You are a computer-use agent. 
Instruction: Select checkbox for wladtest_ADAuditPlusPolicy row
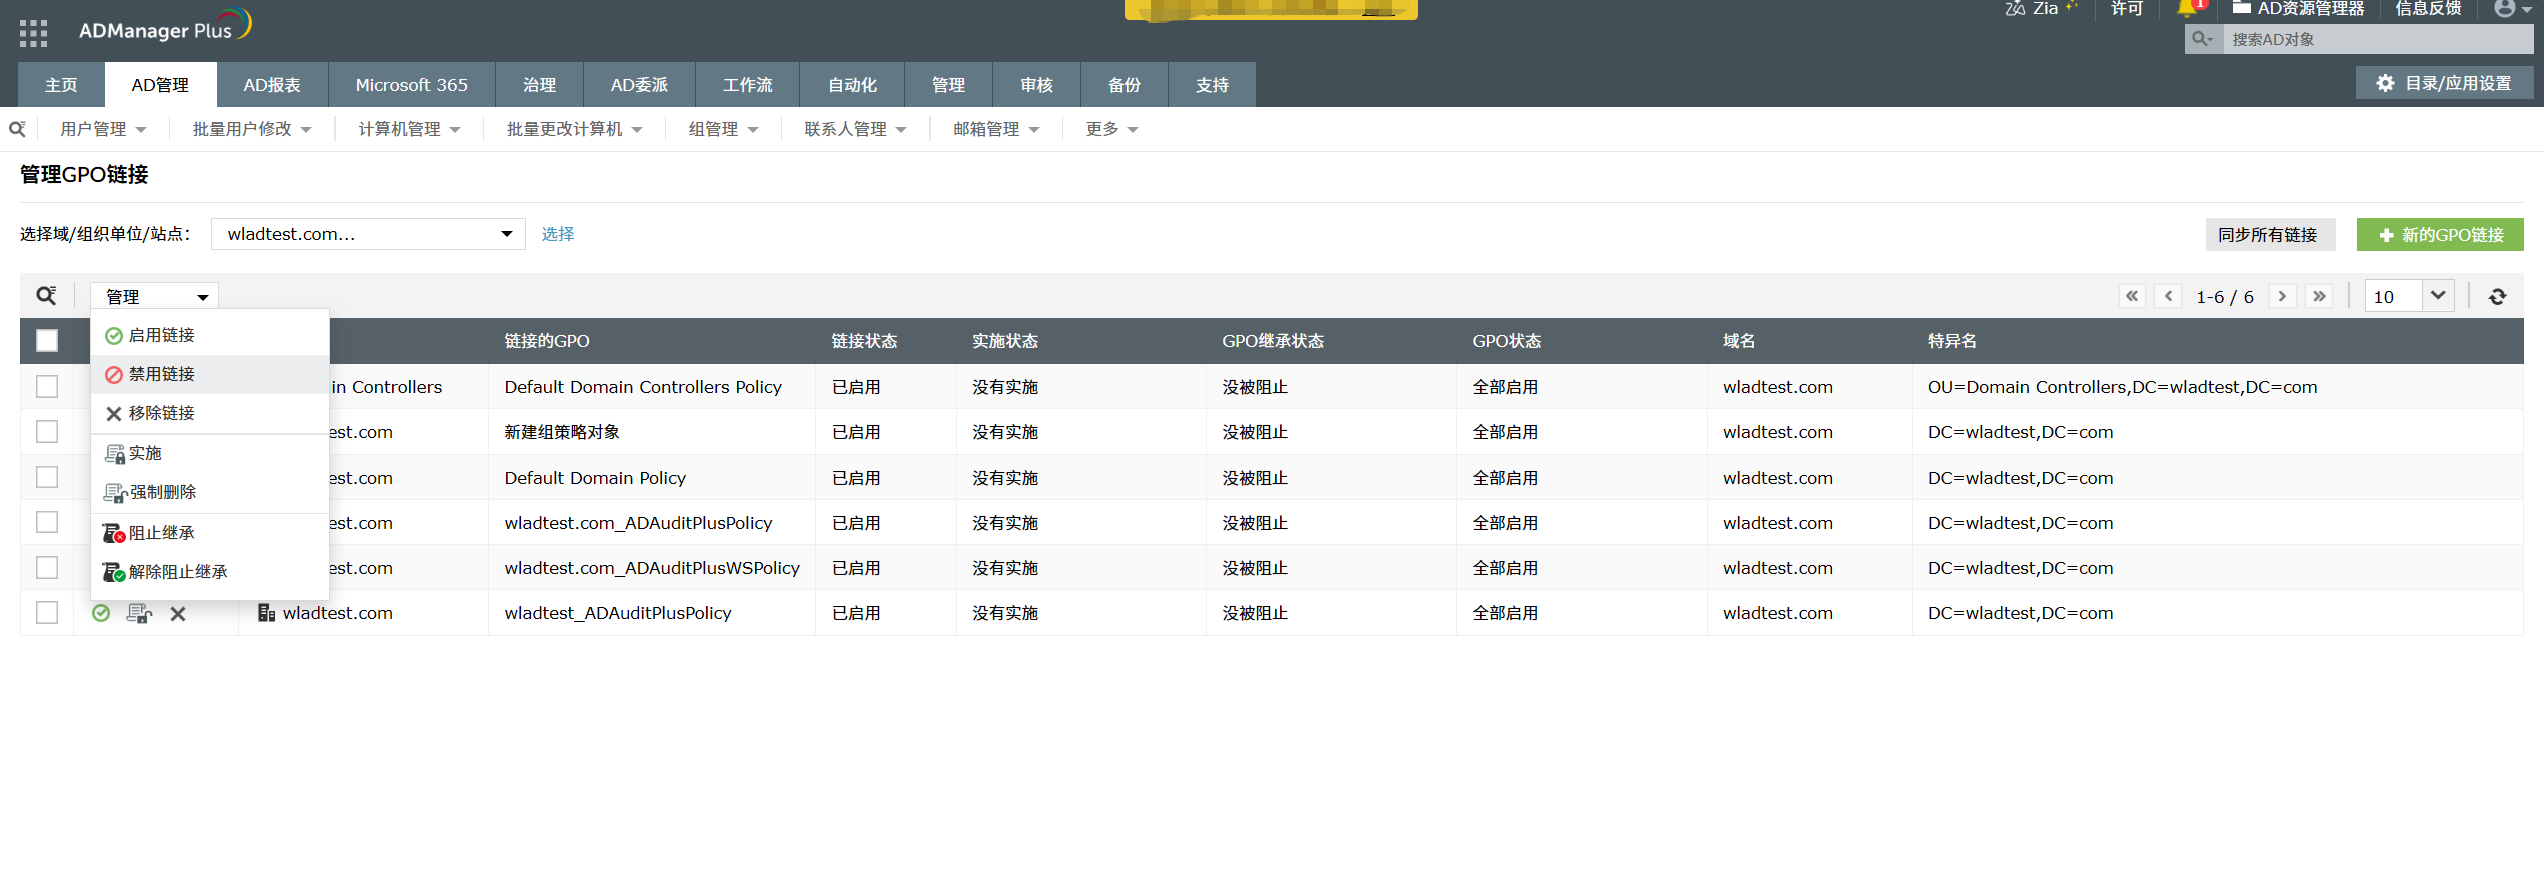[x=47, y=613]
